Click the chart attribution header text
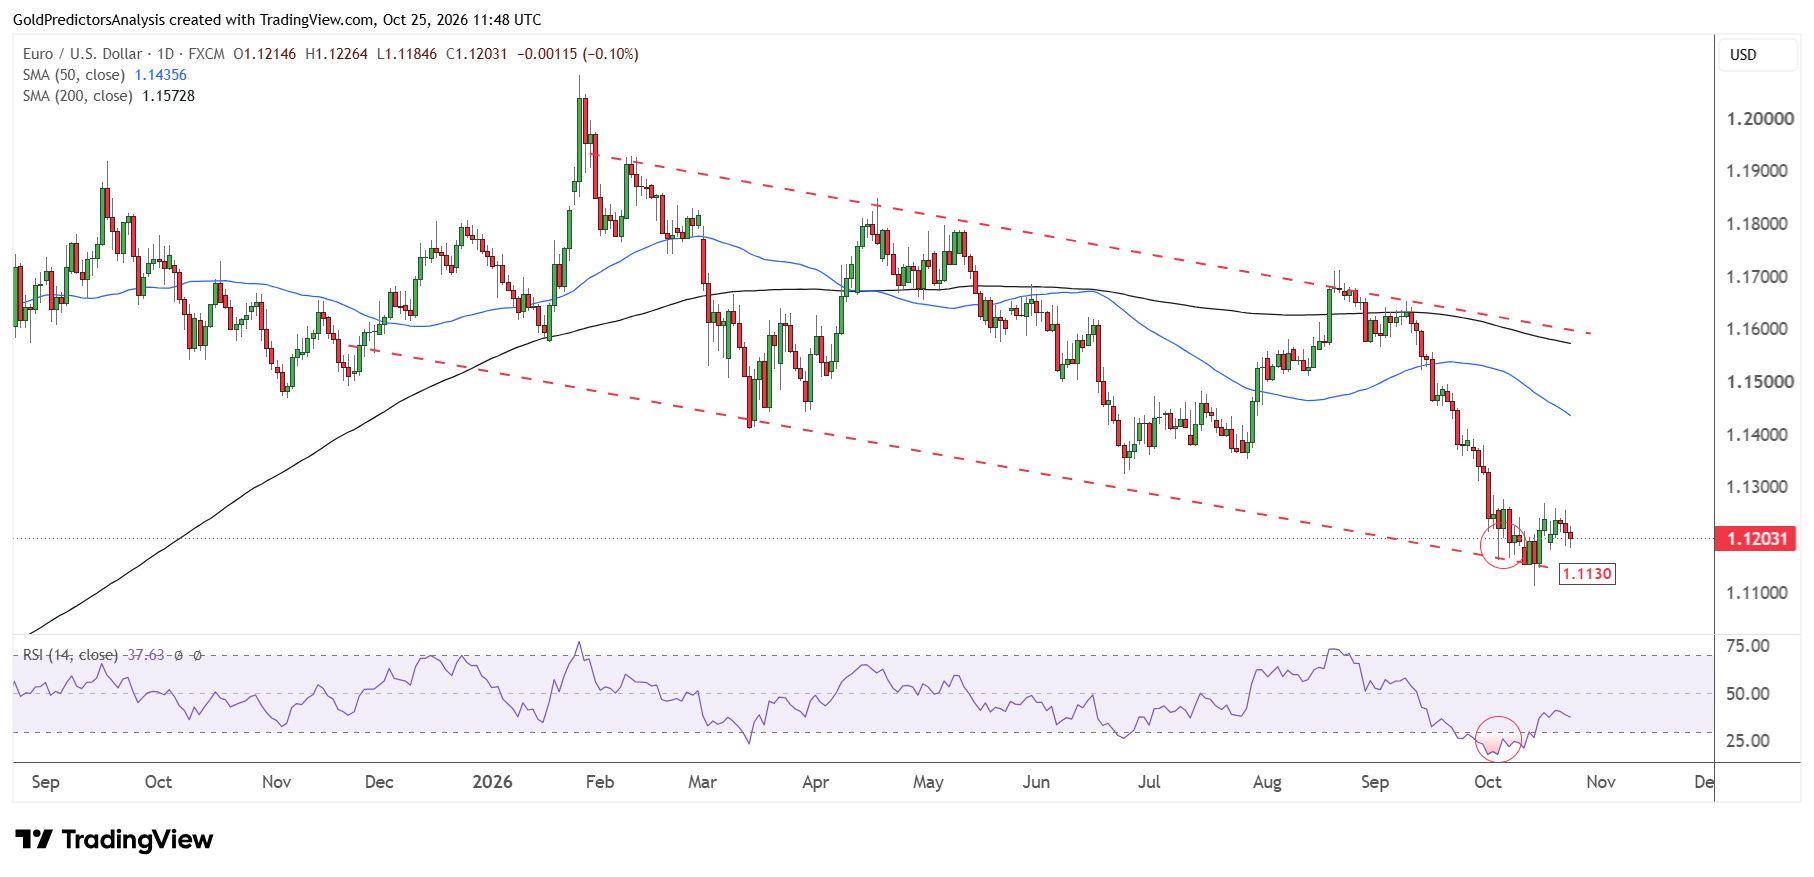 [x=277, y=20]
